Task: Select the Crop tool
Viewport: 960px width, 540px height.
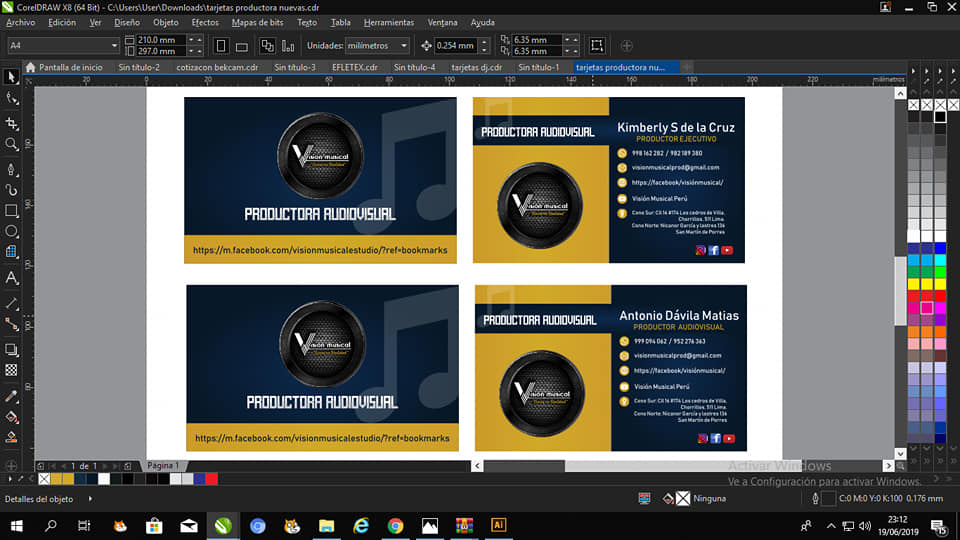Action: click(11, 123)
